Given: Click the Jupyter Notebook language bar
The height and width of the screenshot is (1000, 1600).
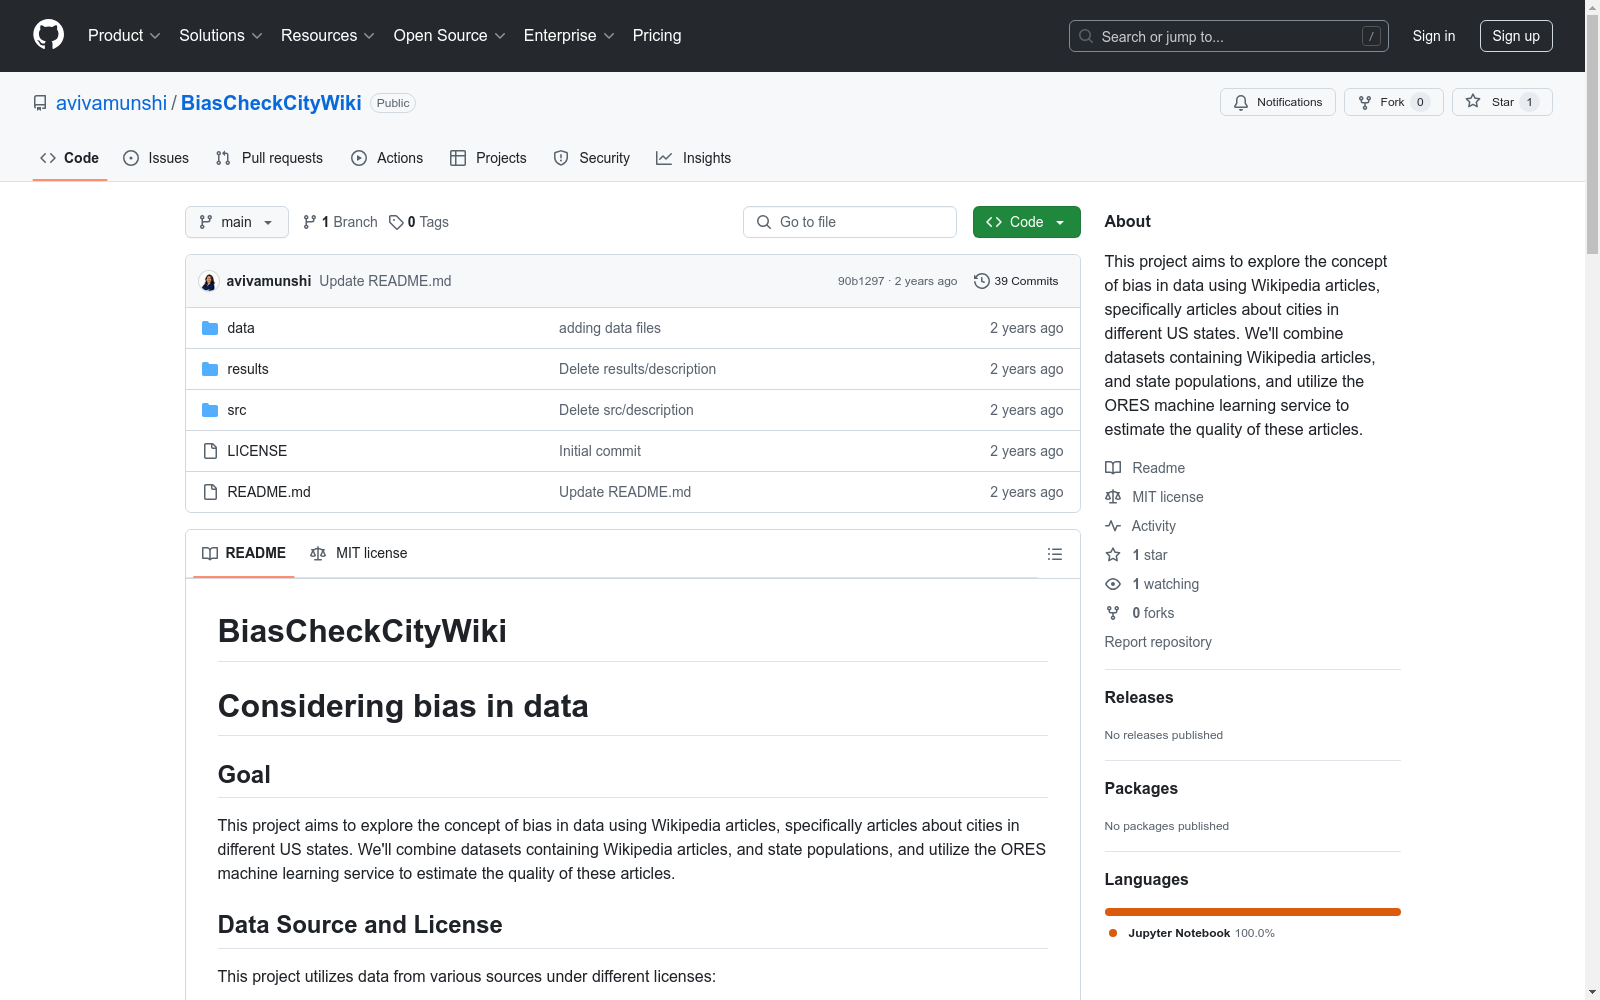Looking at the screenshot, I should pos(1253,912).
